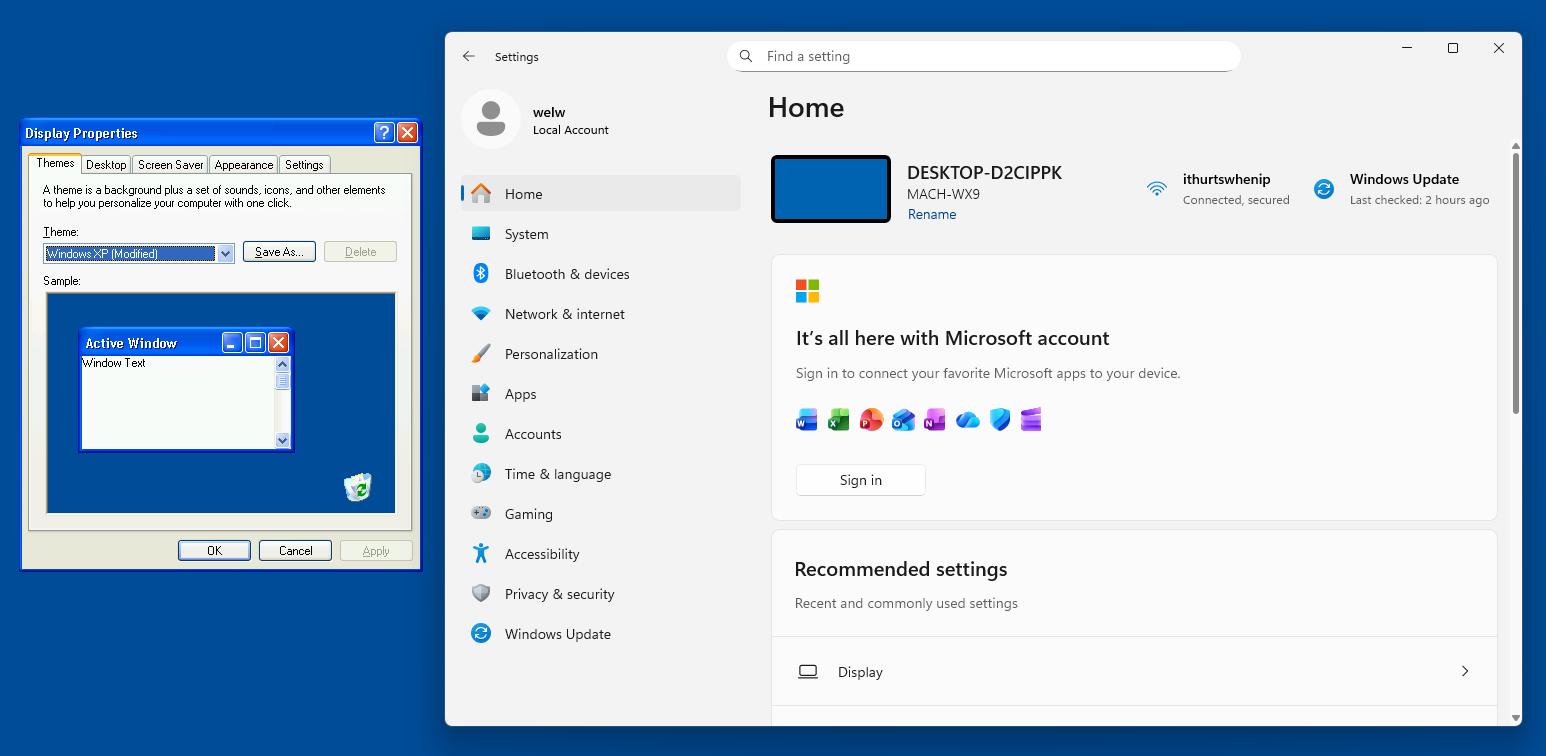Image resolution: width=1546 pixels, height=756 pixels.
Task: Click the Sign in button
Action: point(860,480)
